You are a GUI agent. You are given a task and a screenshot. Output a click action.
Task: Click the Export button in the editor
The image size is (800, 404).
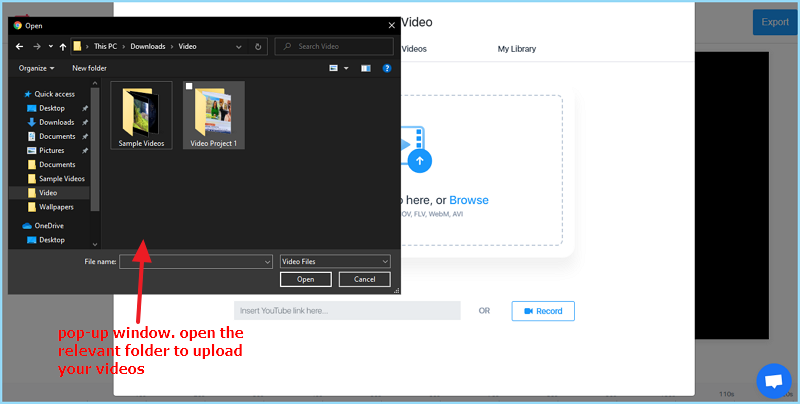[x=774, y=22]
